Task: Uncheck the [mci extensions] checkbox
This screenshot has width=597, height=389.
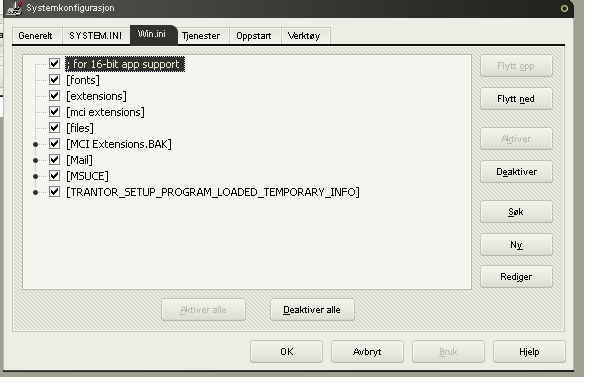Action: click(54, 112)
